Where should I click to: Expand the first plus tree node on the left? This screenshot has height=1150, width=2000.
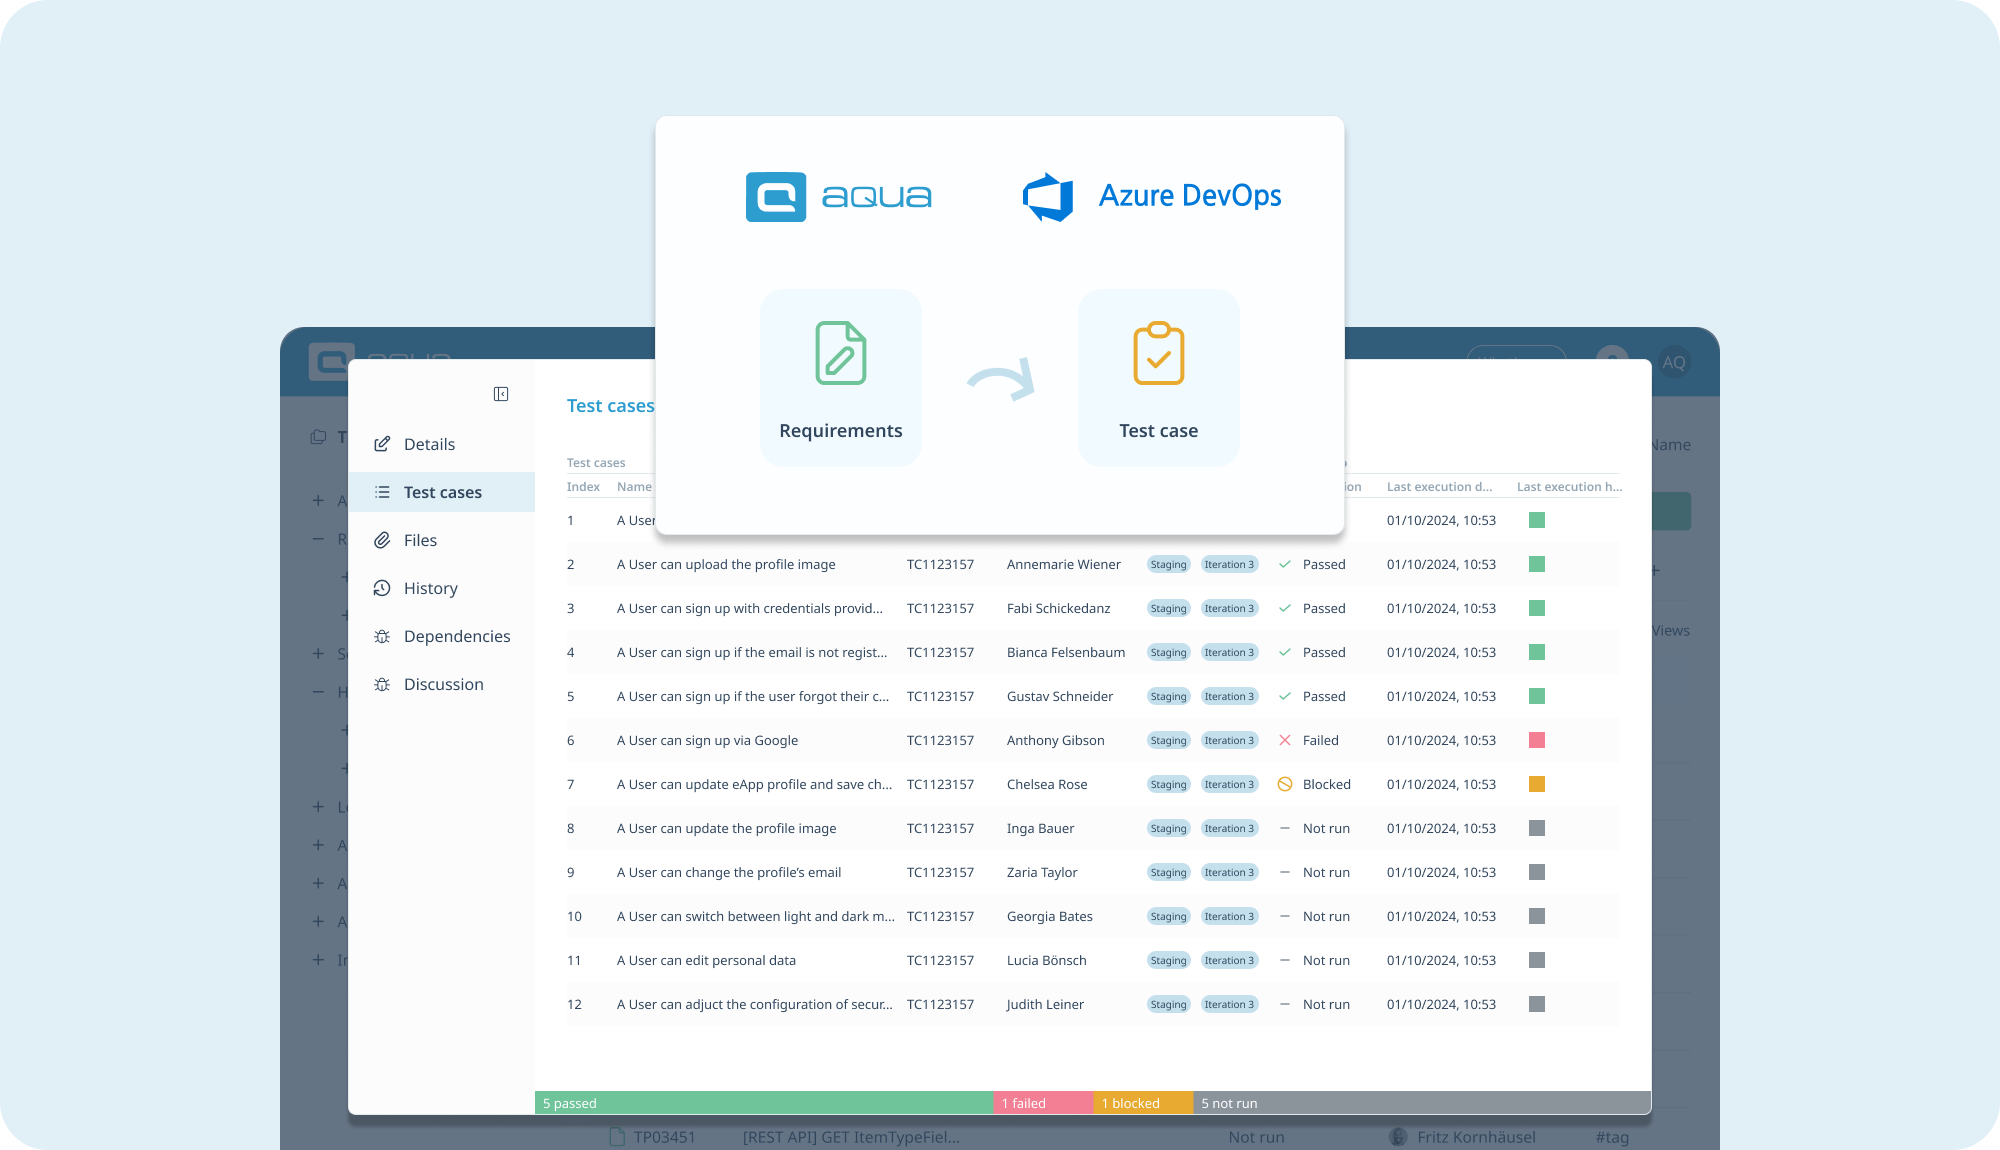pos(318,500)
